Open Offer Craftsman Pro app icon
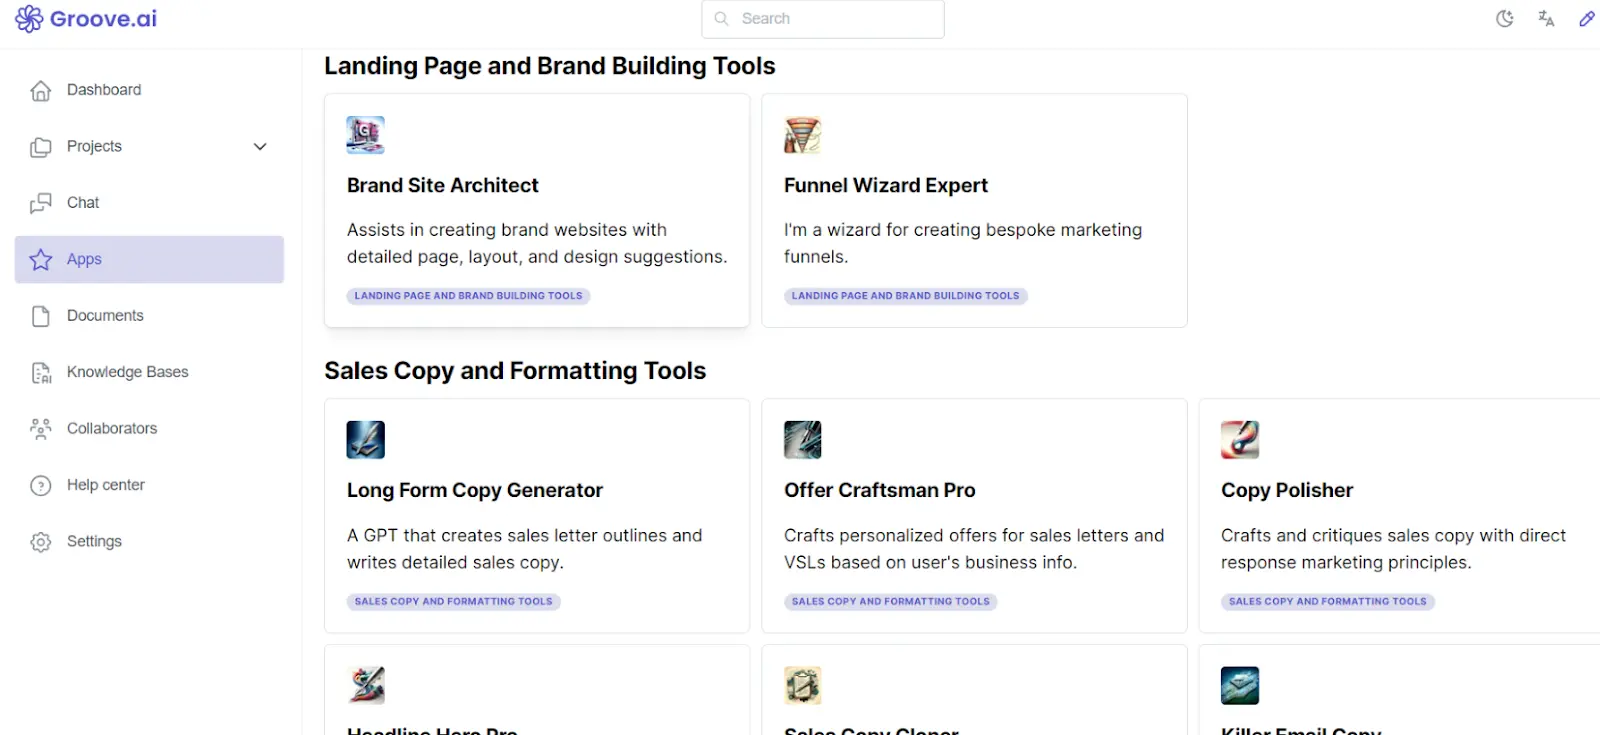 point(802,440)
